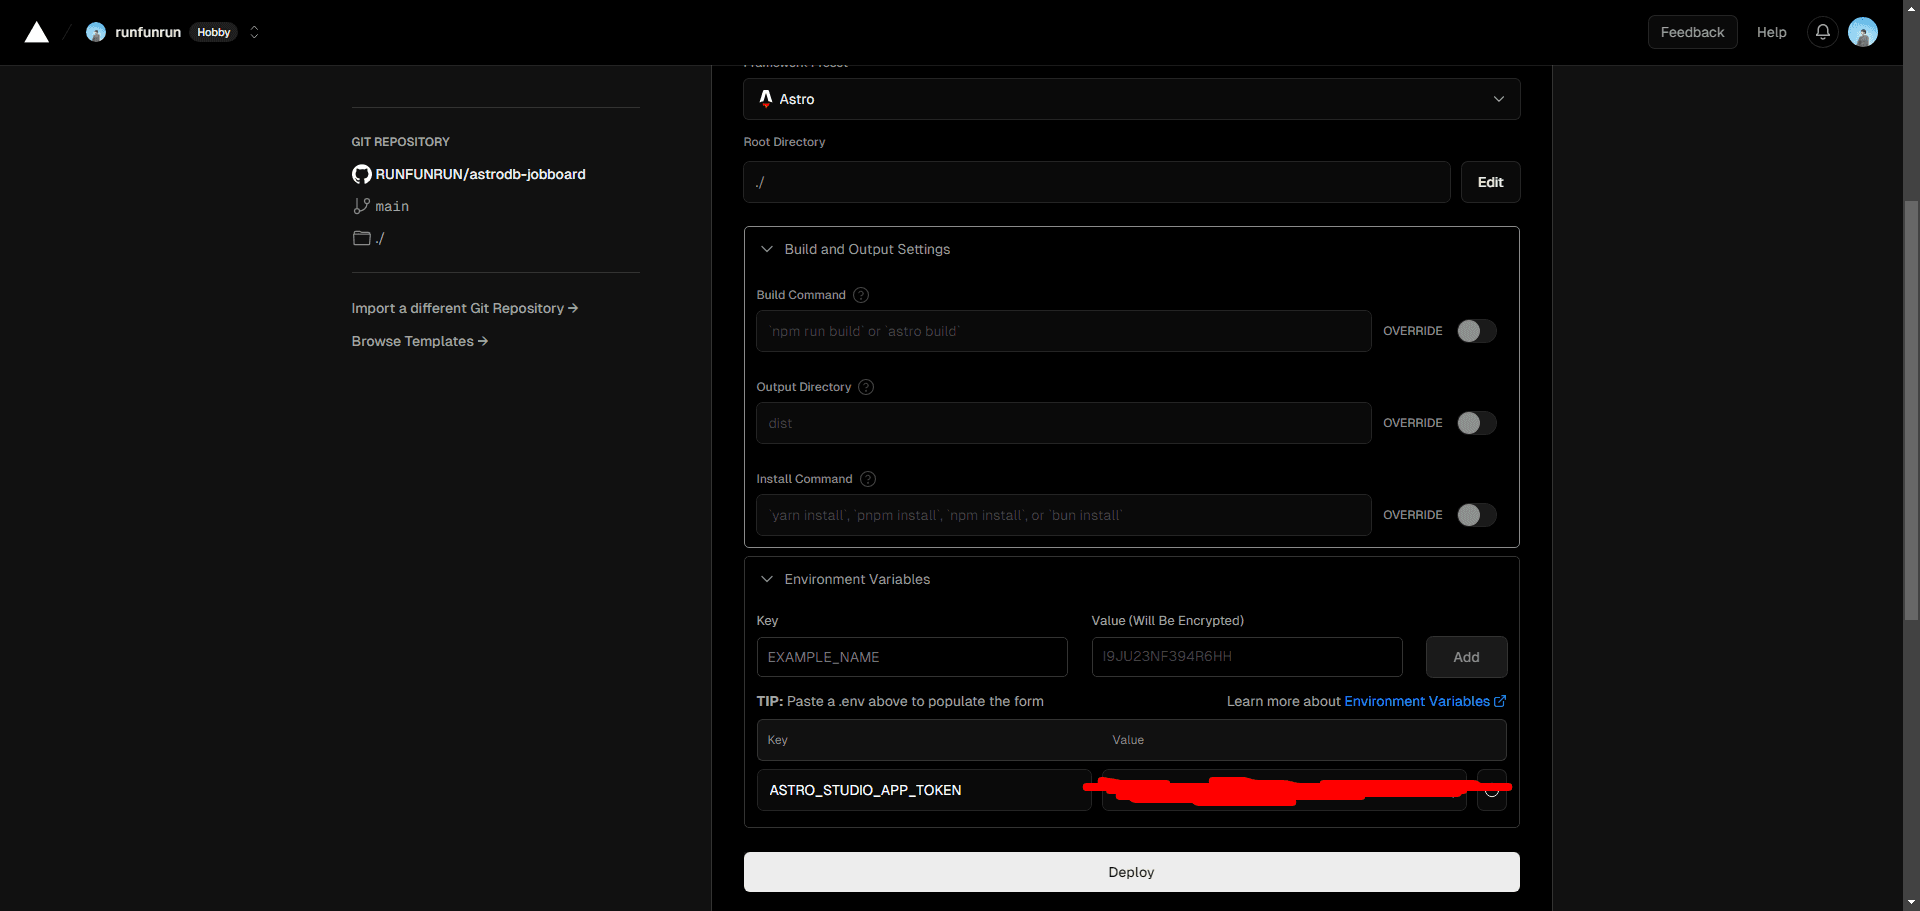
Task: Click the Deploy button
Action: tap(1131, 872)
